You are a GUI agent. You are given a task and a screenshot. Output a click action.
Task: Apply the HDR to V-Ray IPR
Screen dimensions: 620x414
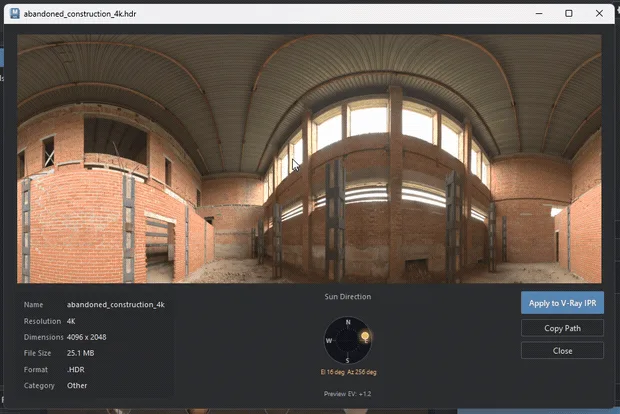562,303
